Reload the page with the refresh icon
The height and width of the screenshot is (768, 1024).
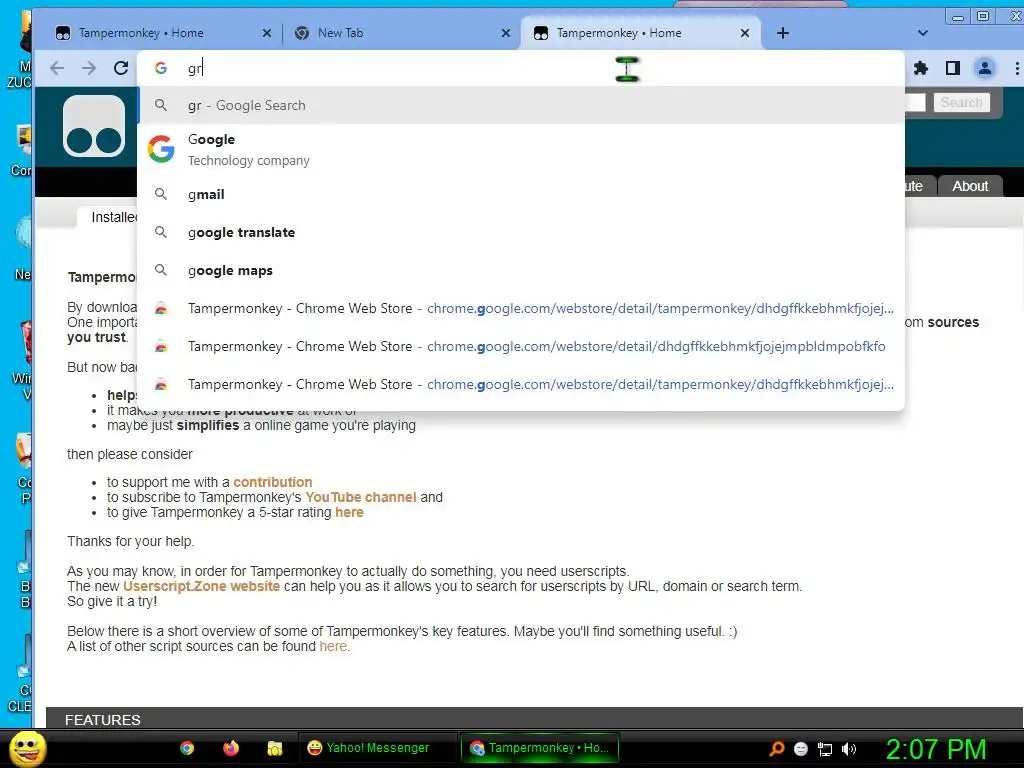click(121, 68)
